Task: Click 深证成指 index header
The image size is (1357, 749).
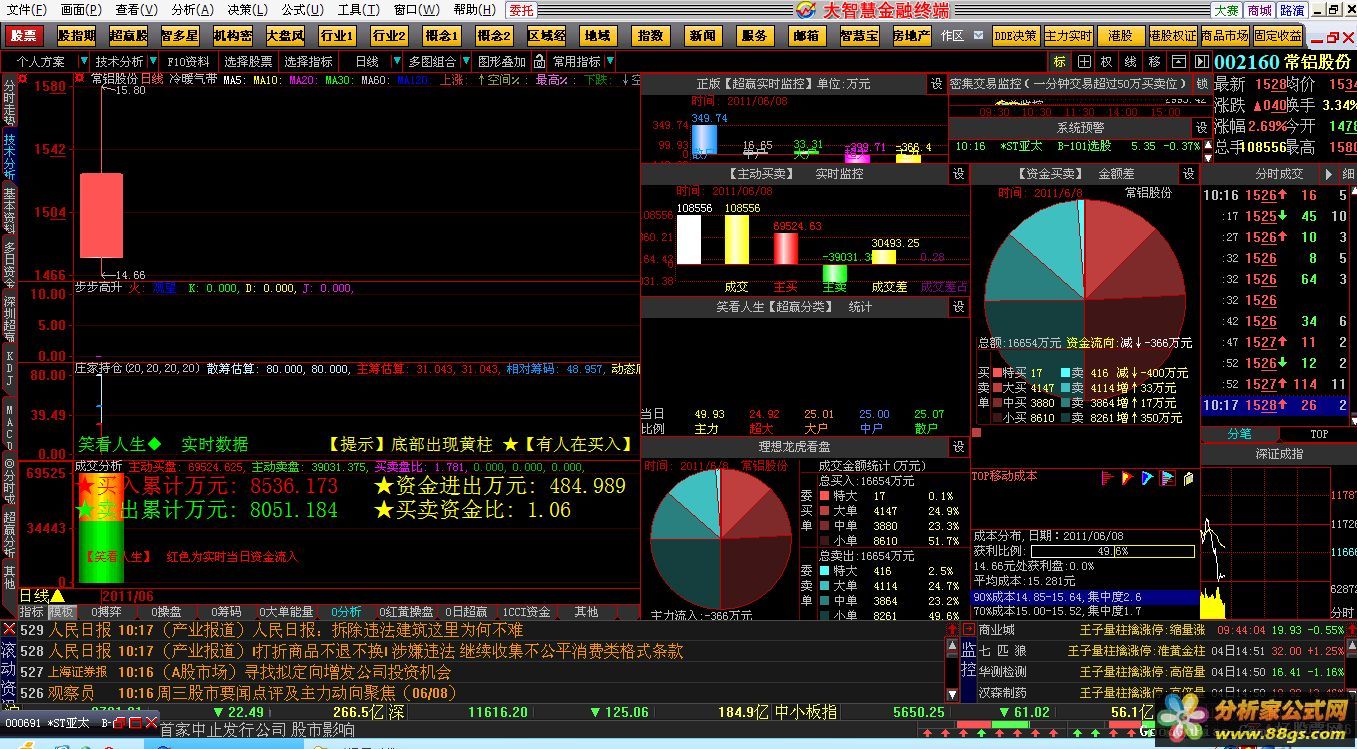Action: coord(1278,454)
